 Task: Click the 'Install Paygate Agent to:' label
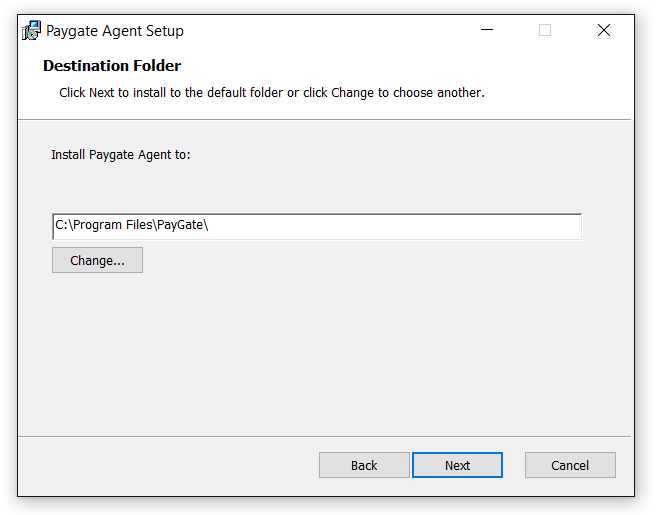tap(121, 155)
